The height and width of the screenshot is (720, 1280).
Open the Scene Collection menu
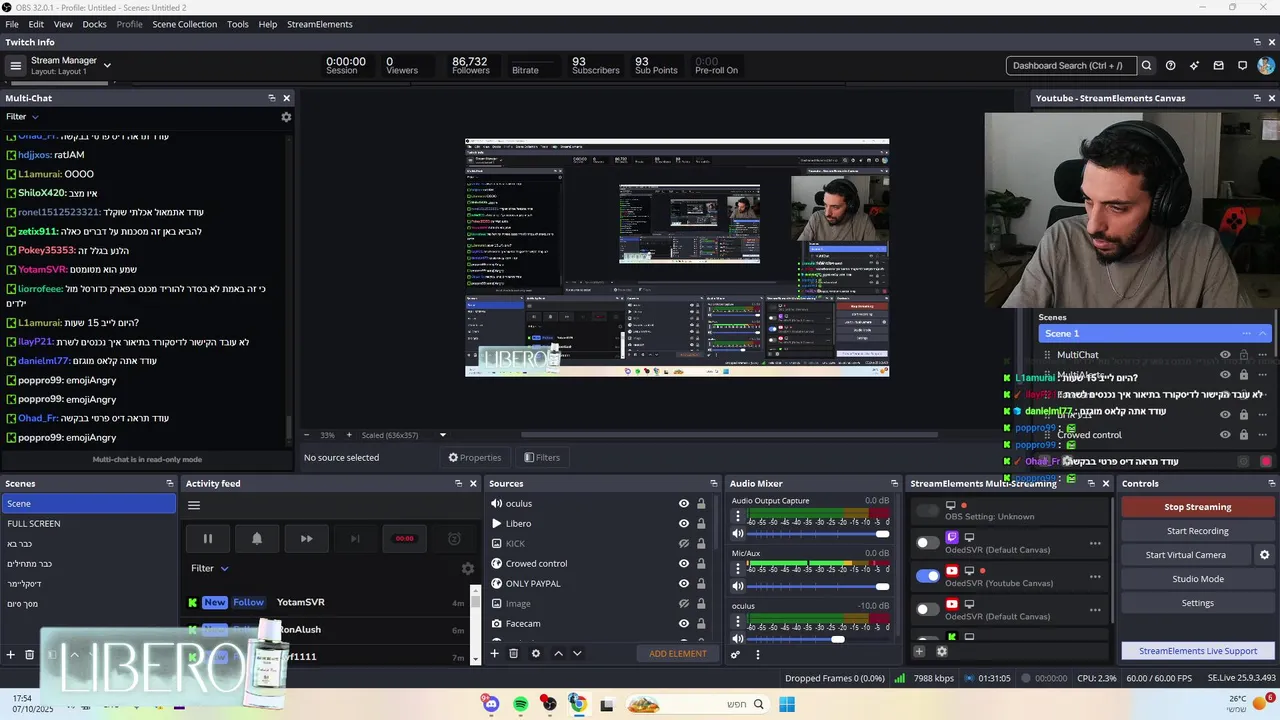click(x=184, y=24)
